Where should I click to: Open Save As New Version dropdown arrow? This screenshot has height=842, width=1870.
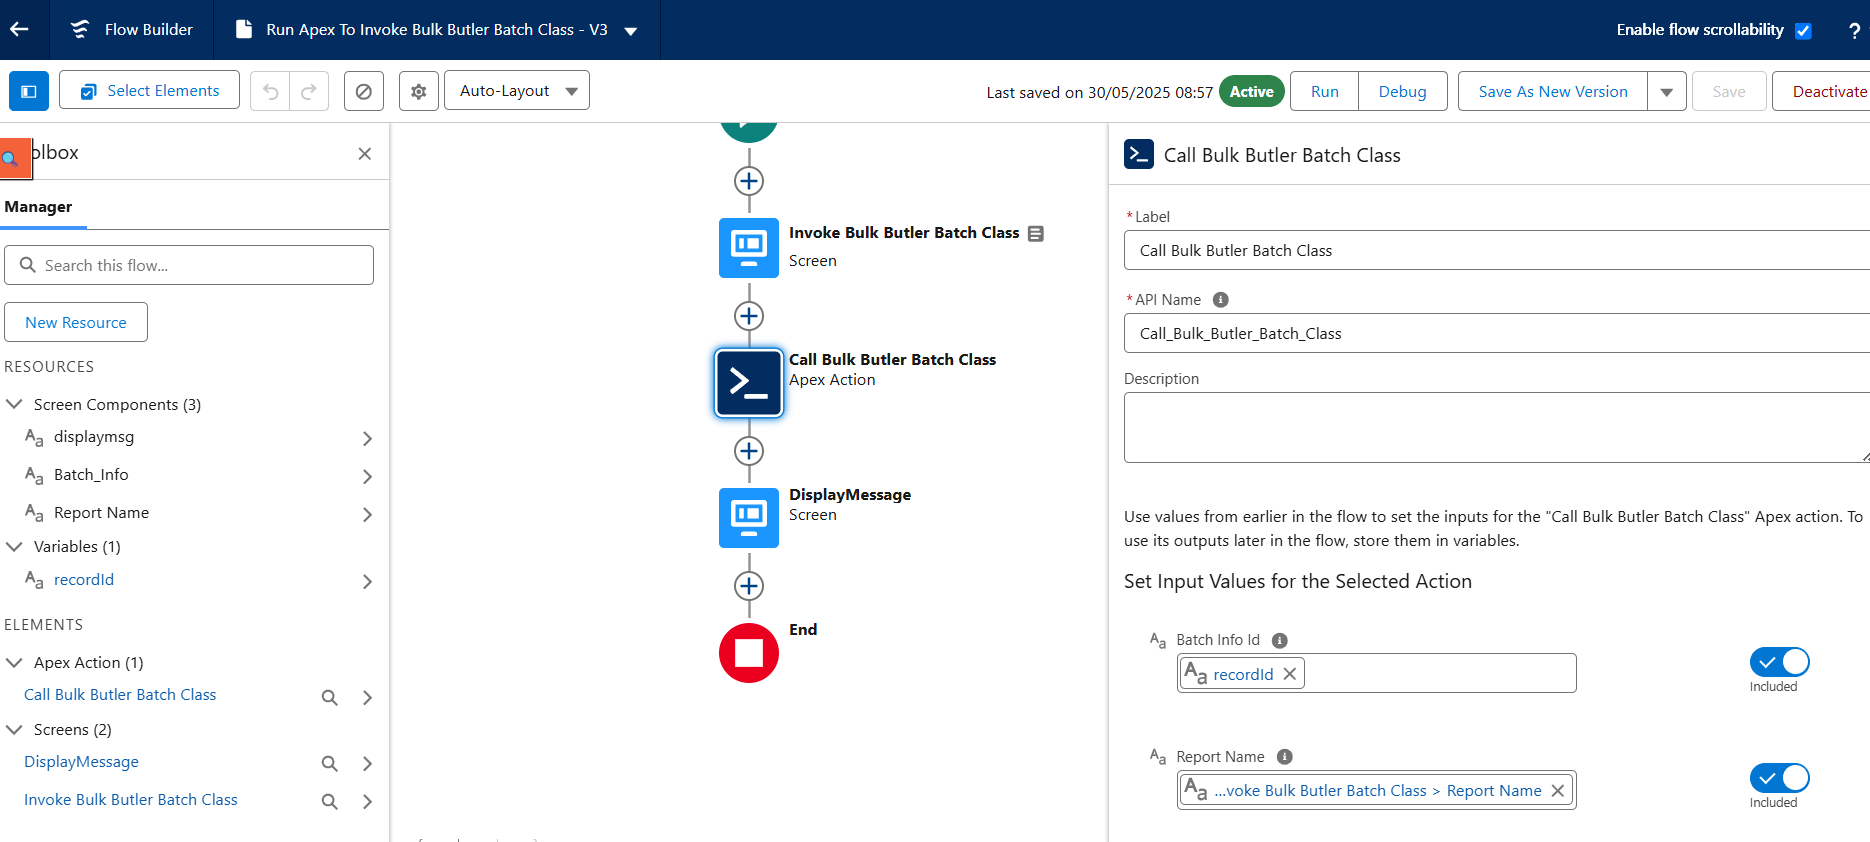[1667, 91]
